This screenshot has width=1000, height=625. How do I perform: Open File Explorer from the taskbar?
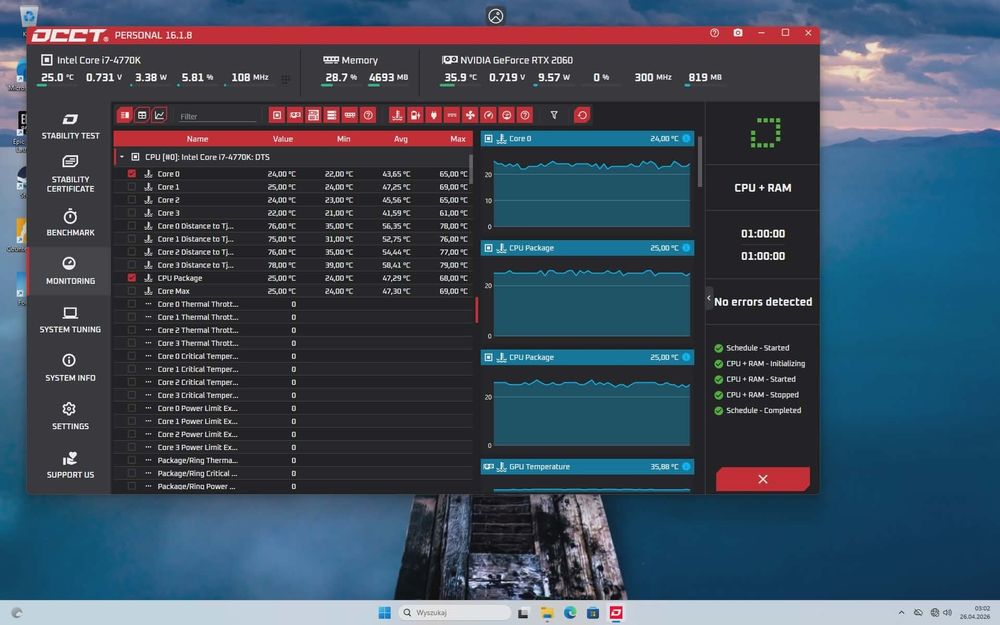click(547, 613)
